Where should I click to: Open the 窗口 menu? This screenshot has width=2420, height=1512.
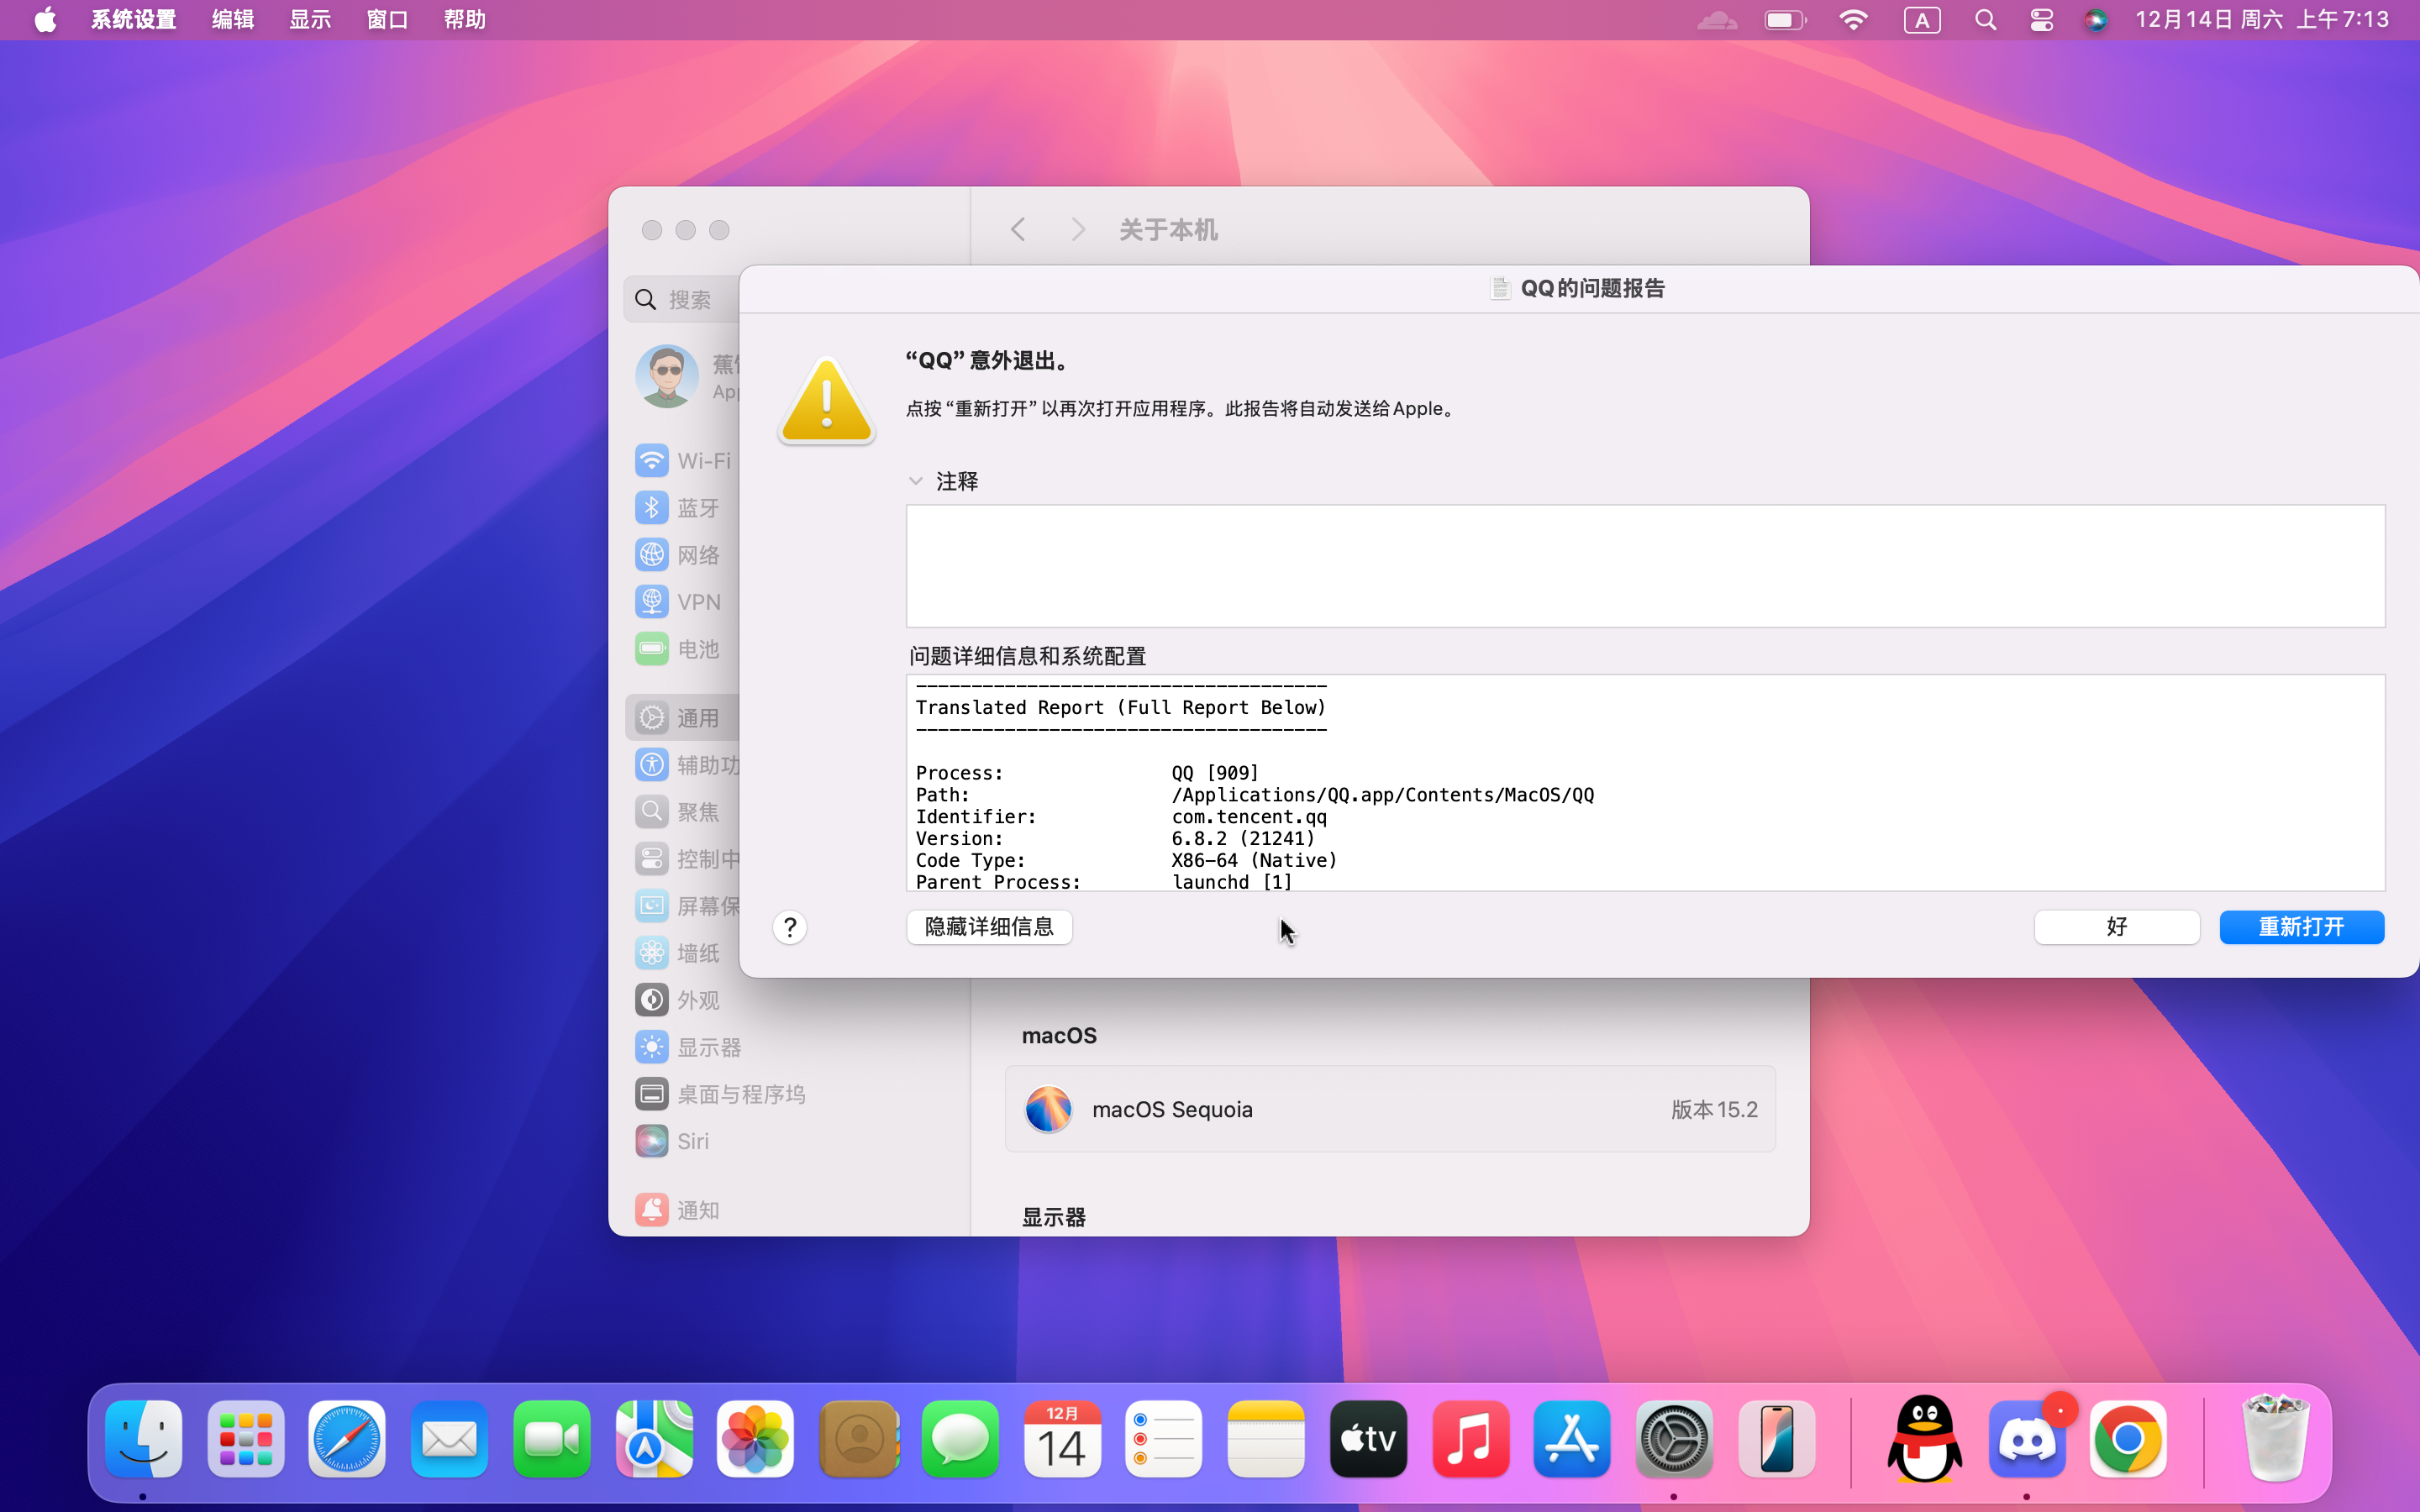tap(387, 20)
